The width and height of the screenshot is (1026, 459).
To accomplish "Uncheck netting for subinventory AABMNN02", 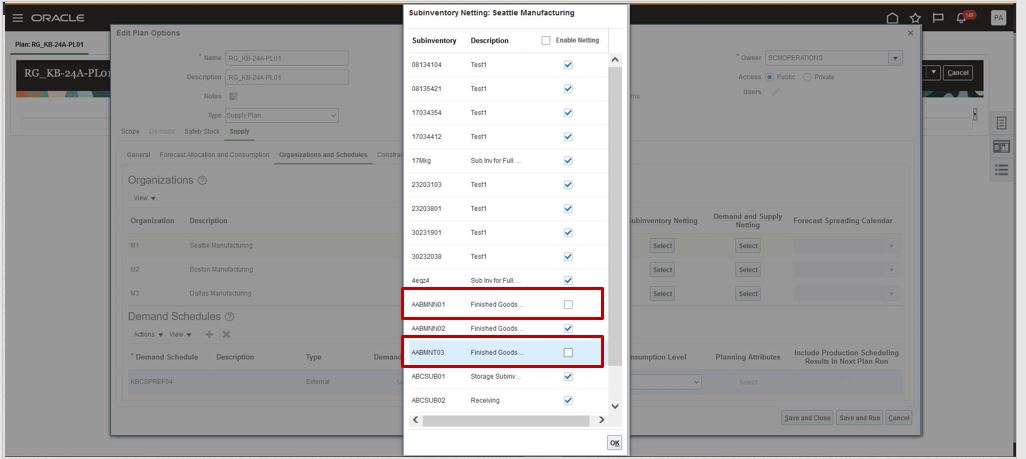I will click(568, 328).
